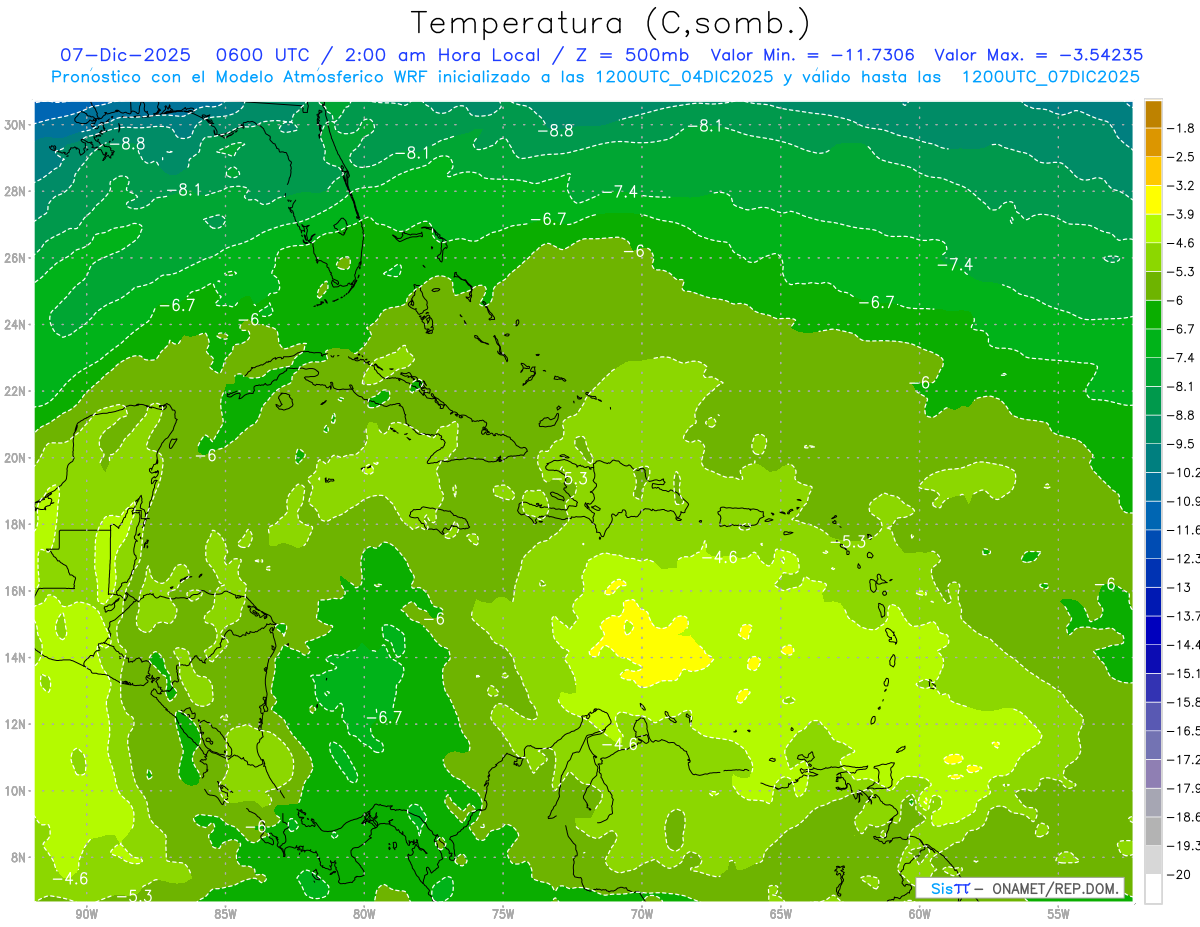Click the '8N' latitude label
1200x927 pixels.
click(x=18, y=857)
